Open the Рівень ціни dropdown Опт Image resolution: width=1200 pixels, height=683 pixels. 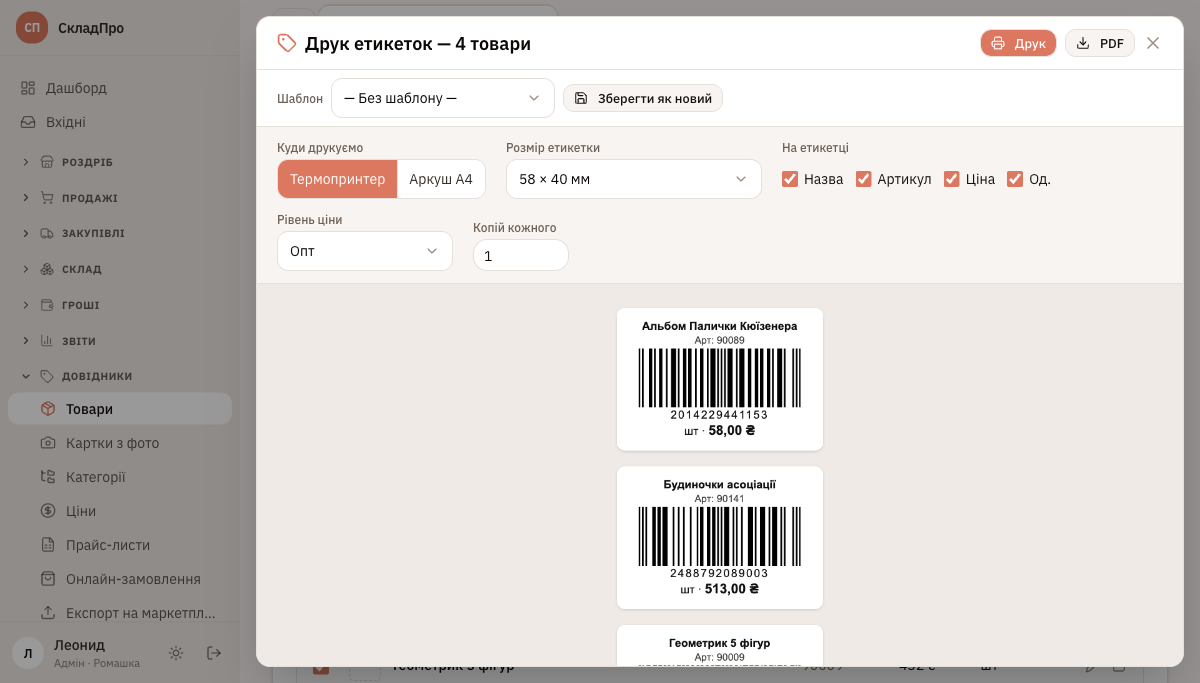[365, 251]
